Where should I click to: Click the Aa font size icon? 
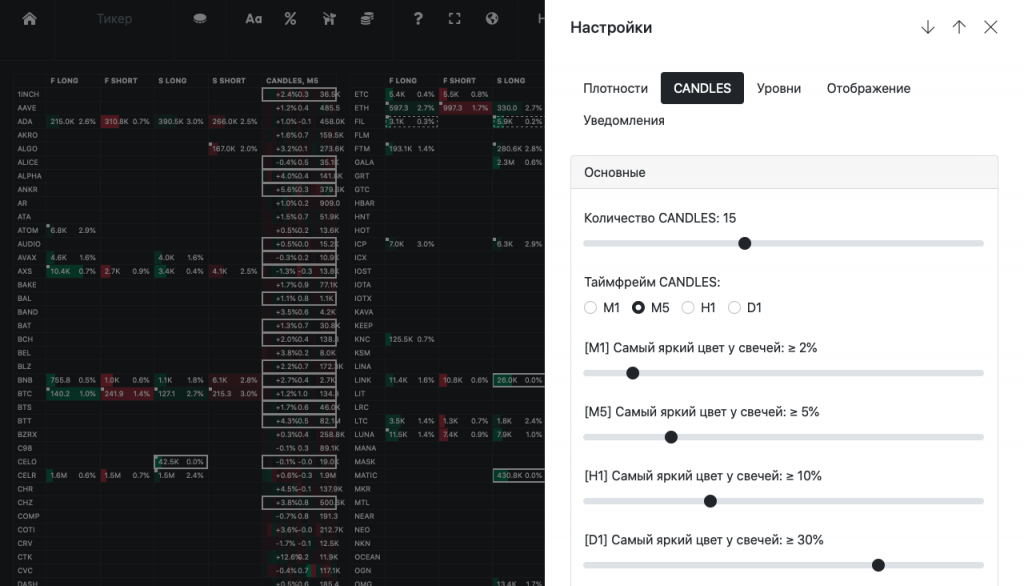point(254,19)
